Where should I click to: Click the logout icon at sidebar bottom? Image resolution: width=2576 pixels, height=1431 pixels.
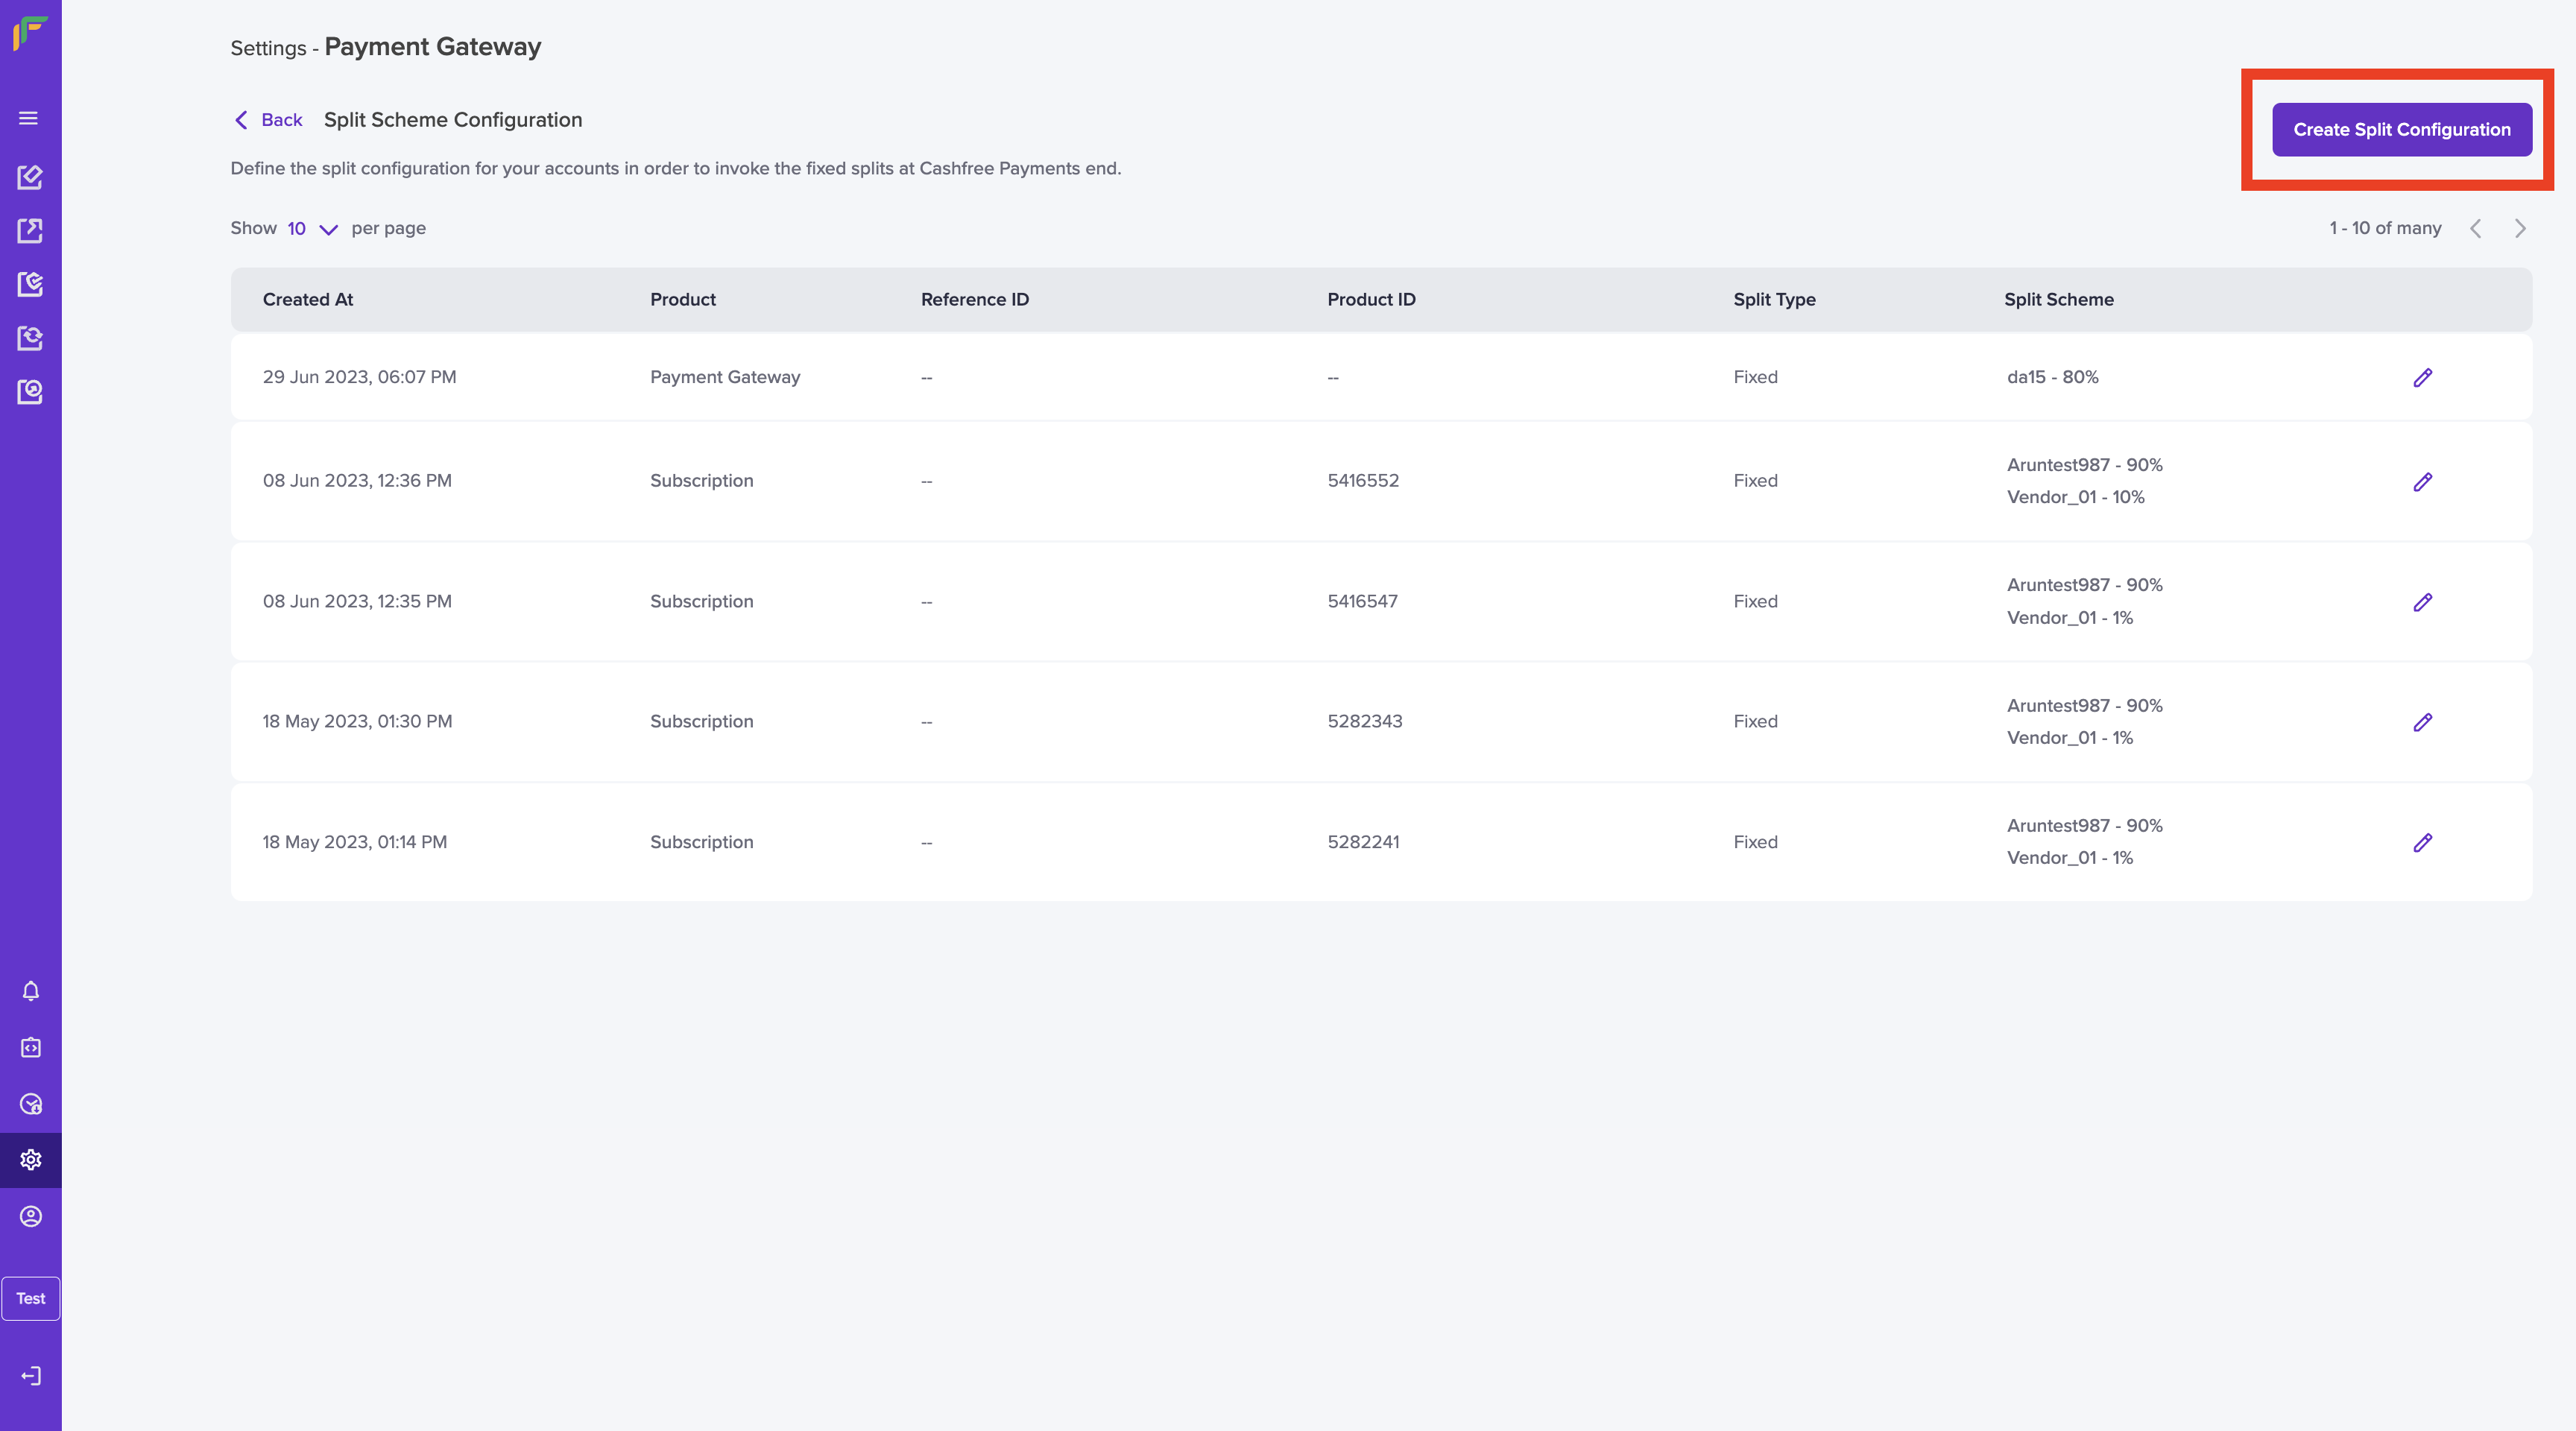click(31, 1376)
